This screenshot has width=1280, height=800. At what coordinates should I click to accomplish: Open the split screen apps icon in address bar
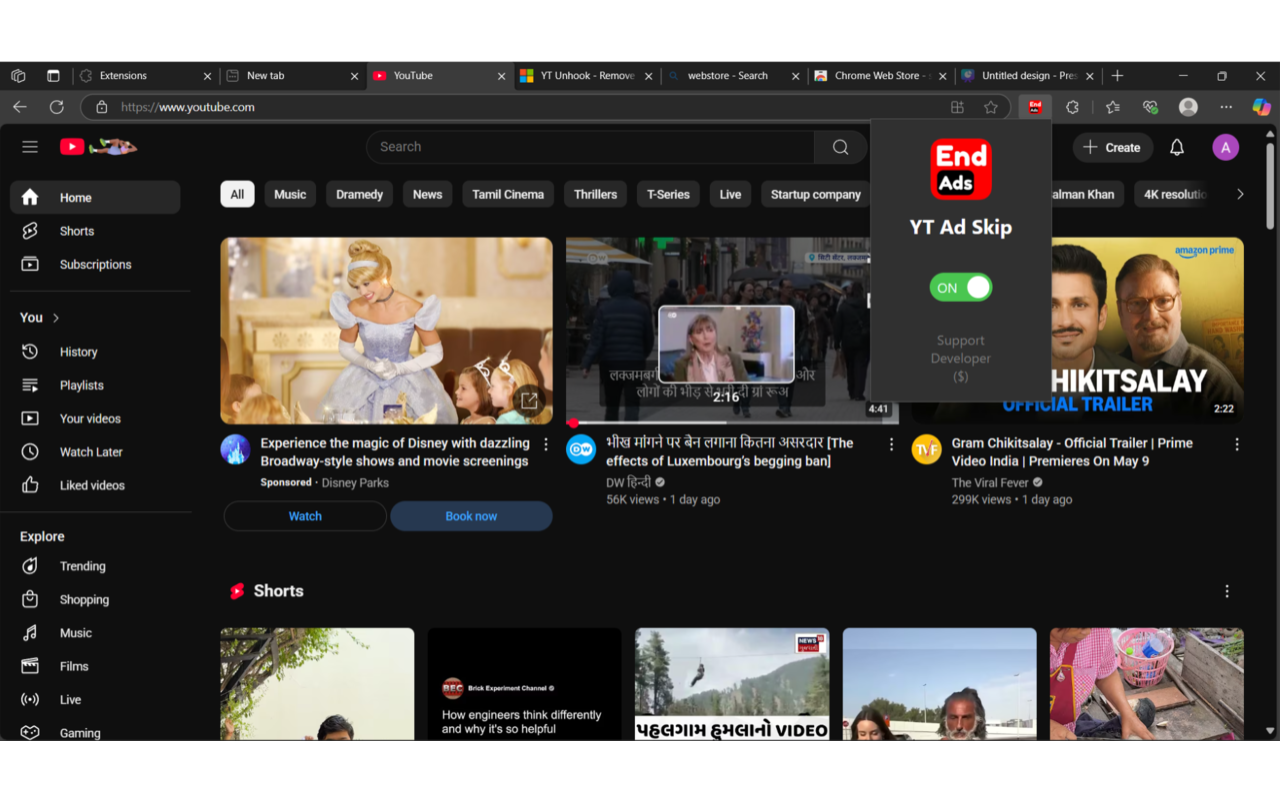[x=957, y=107]
